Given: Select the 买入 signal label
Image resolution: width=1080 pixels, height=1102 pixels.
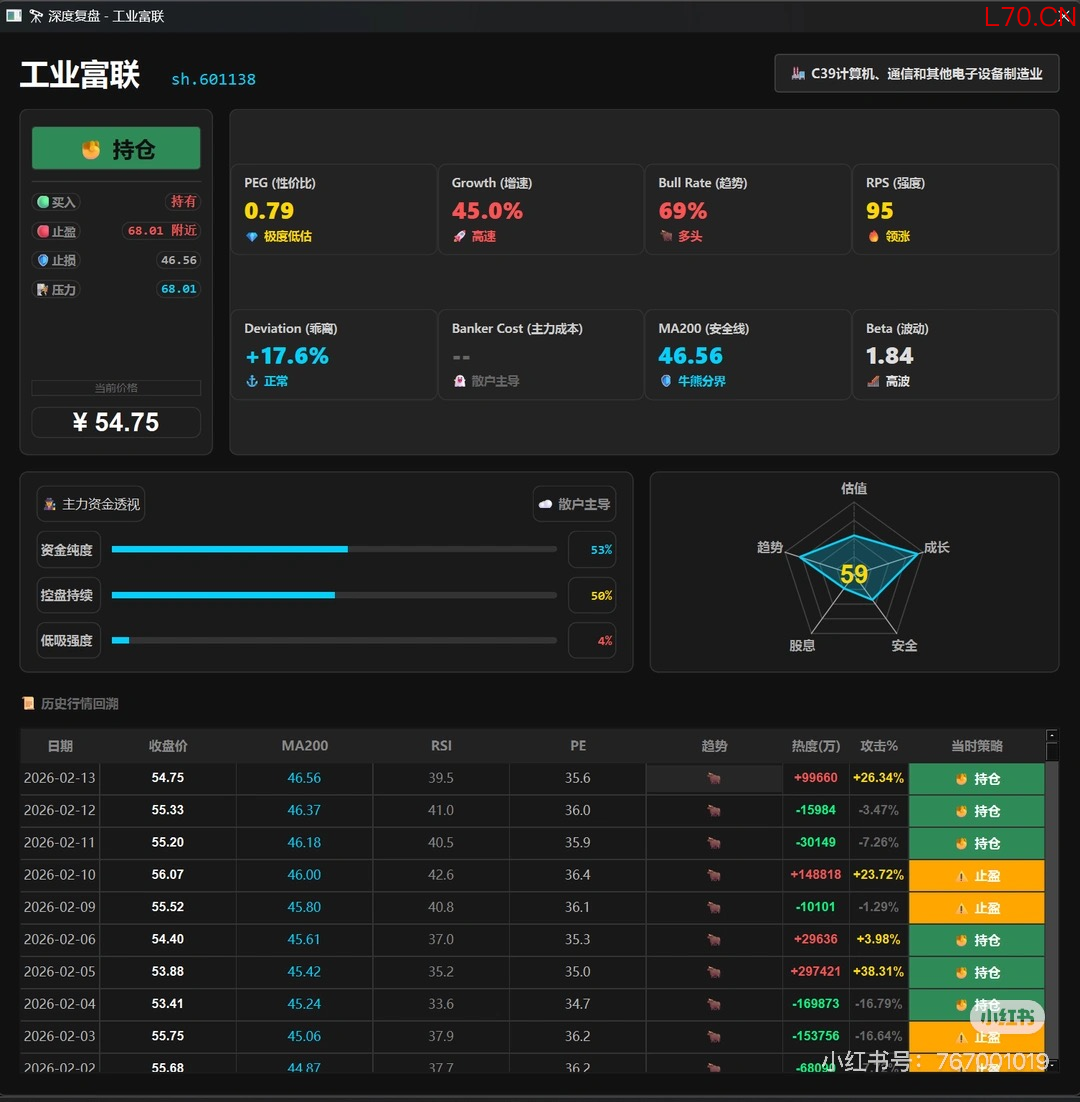Looking at the screenshot, I should [x=56, y=202].
